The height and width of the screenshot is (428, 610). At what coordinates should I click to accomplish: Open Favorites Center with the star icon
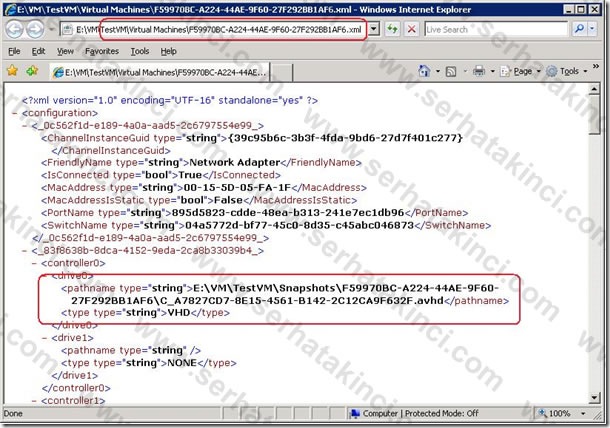(x=12, y=71)
